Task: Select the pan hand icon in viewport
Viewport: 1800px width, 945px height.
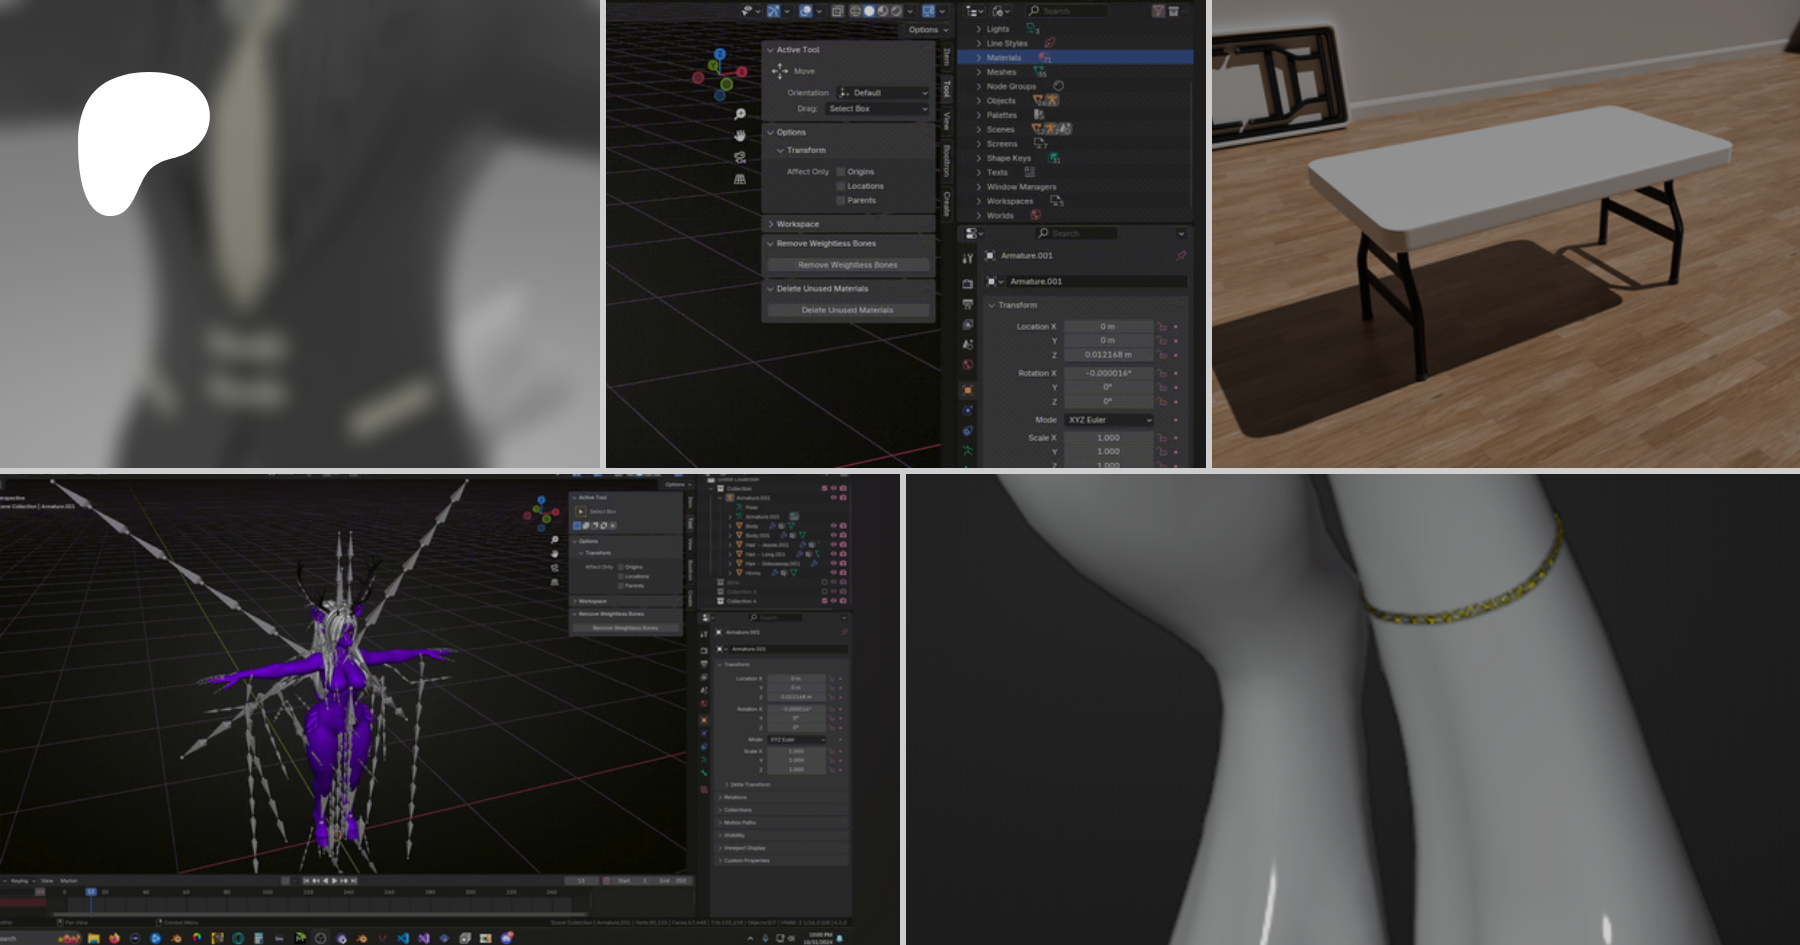Action: pos(740,135)
